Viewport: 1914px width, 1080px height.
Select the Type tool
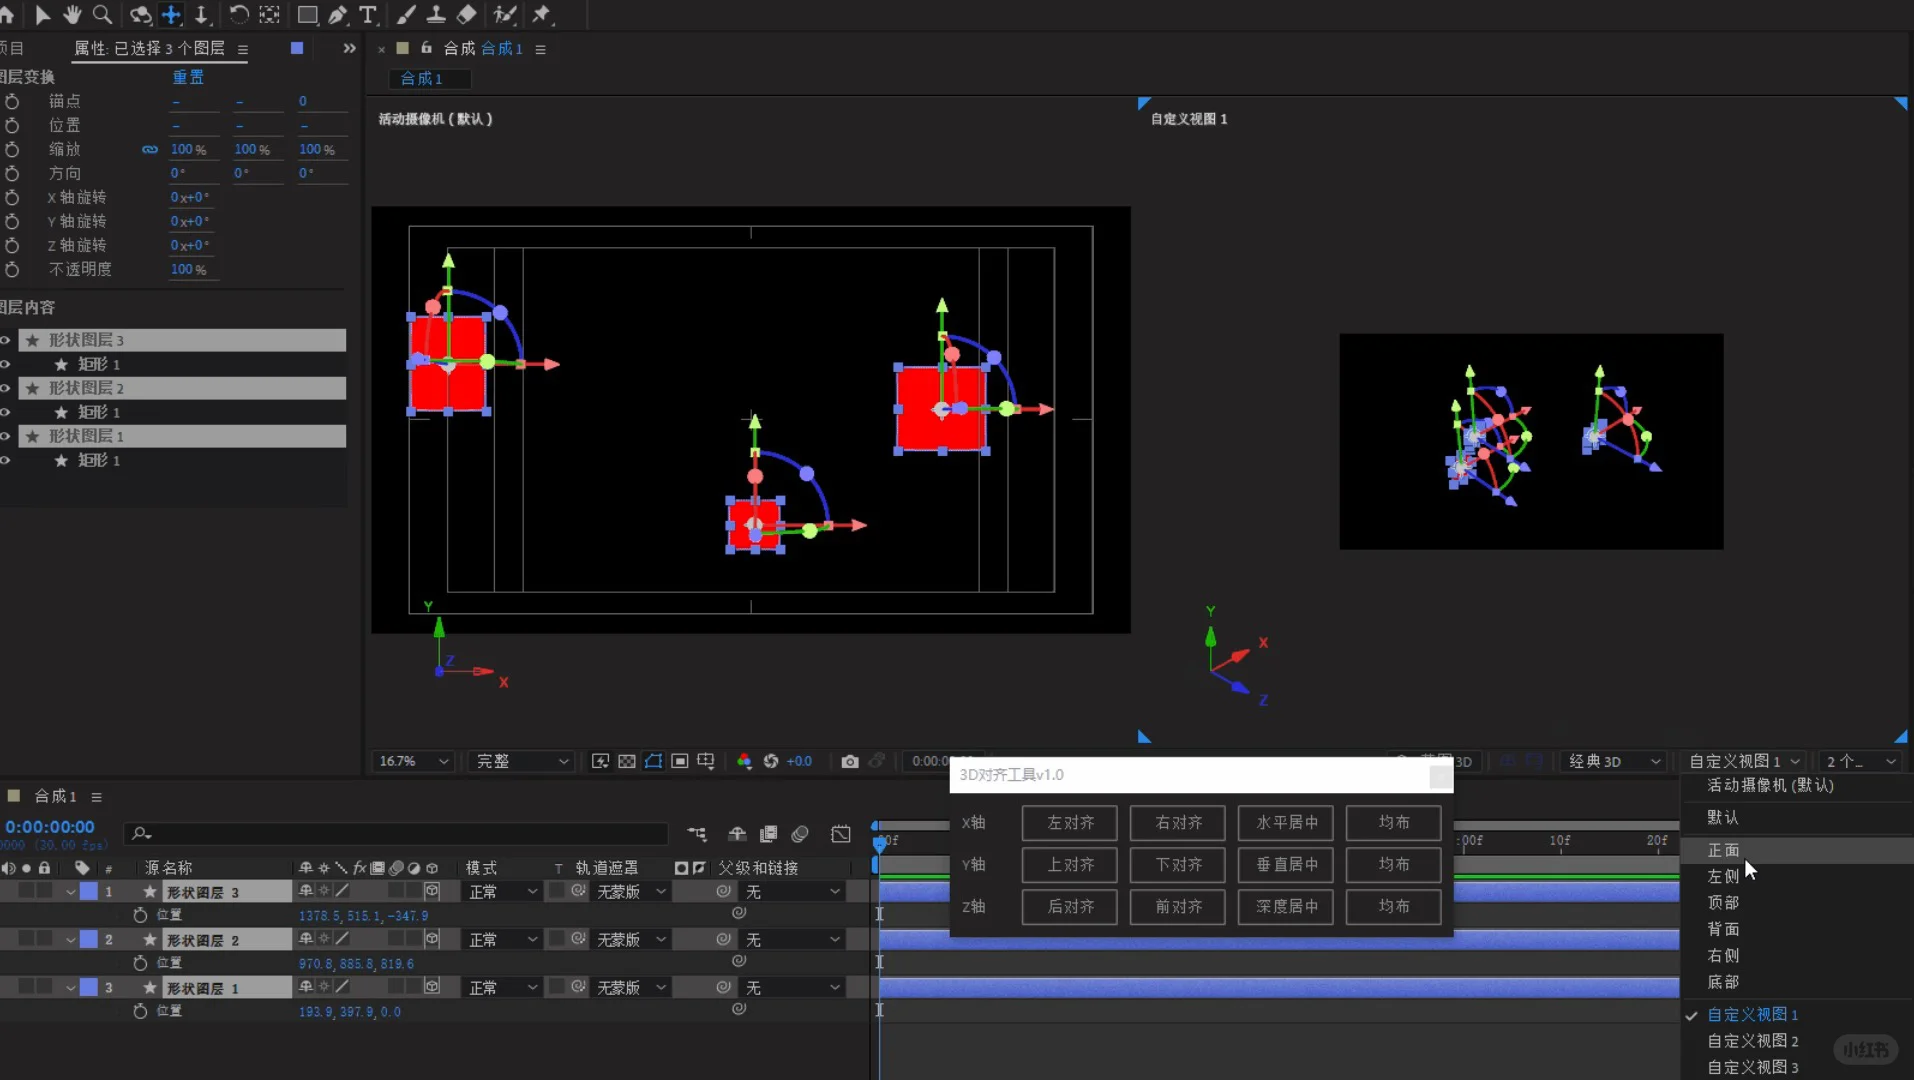368,14
